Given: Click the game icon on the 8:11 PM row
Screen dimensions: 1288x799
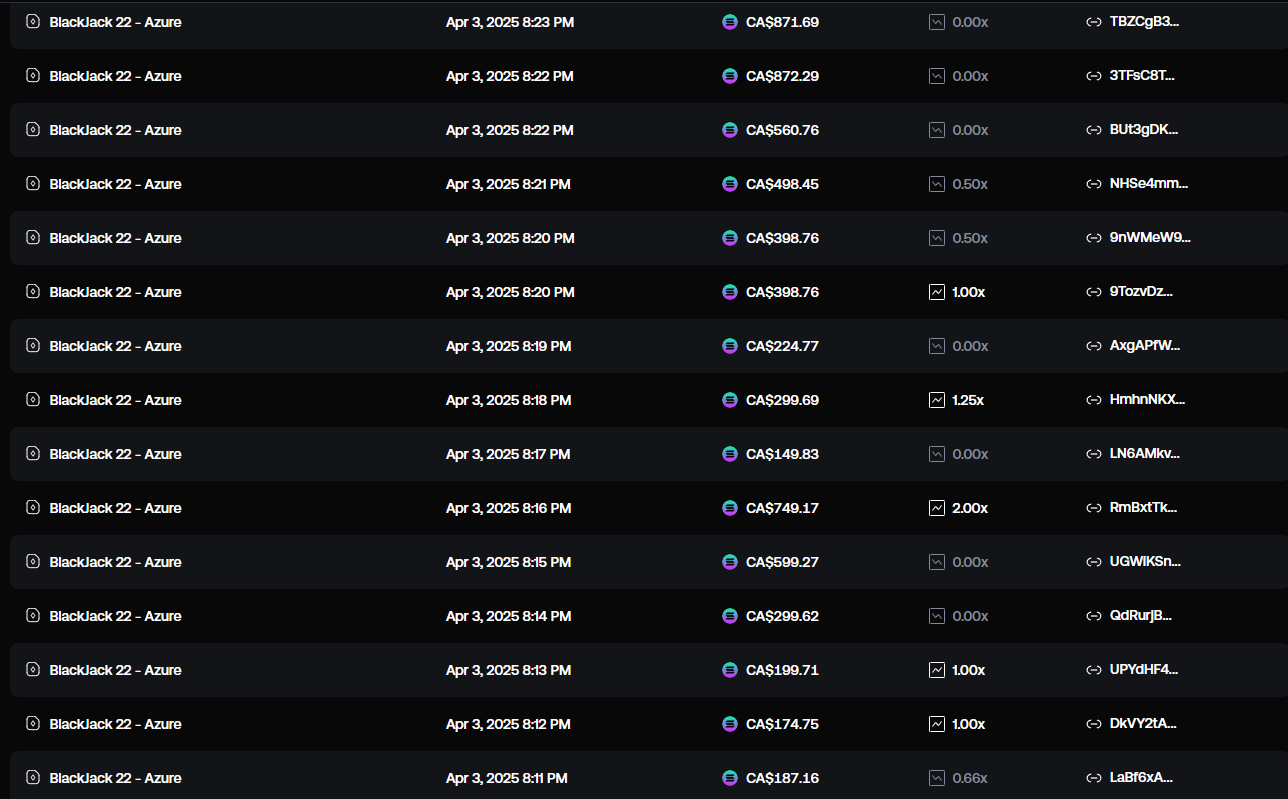Looking at the screenshot, I should [x=32, y=778].
